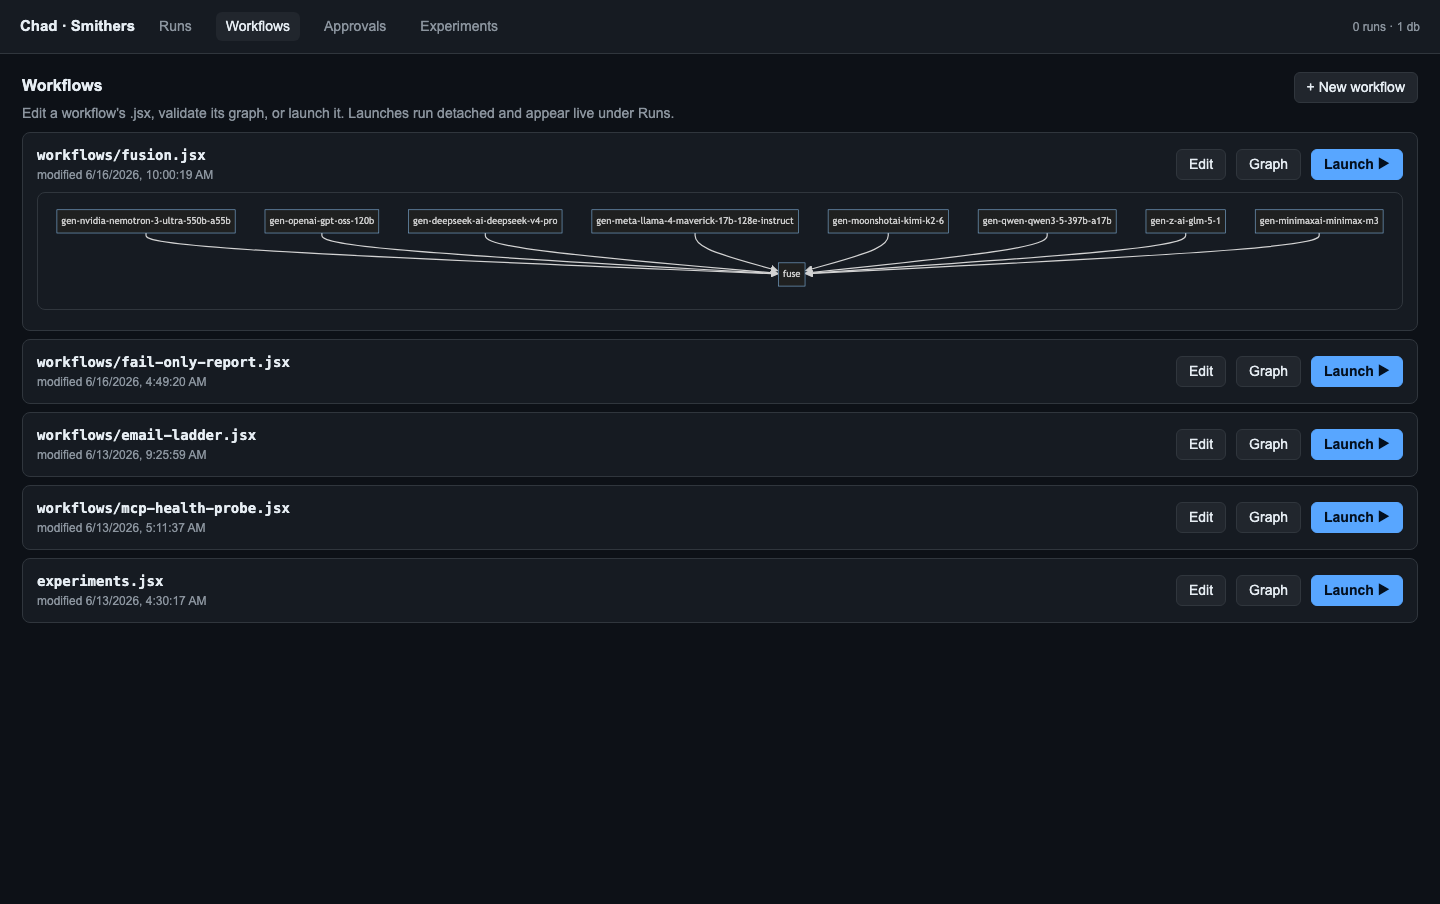
Task: Edit the fusion.jsx workflow
Action: tap(1201, 164)
